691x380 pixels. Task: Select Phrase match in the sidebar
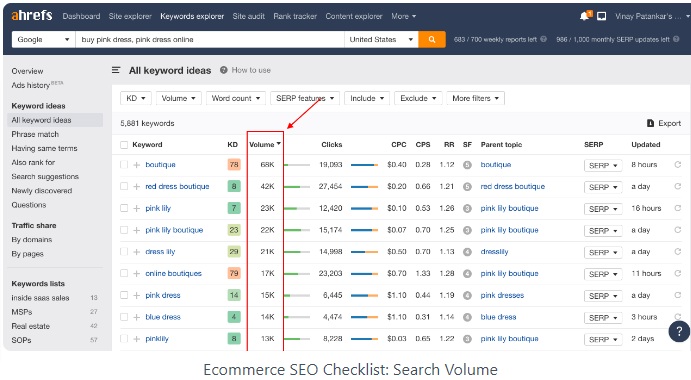tap(35, 134)
